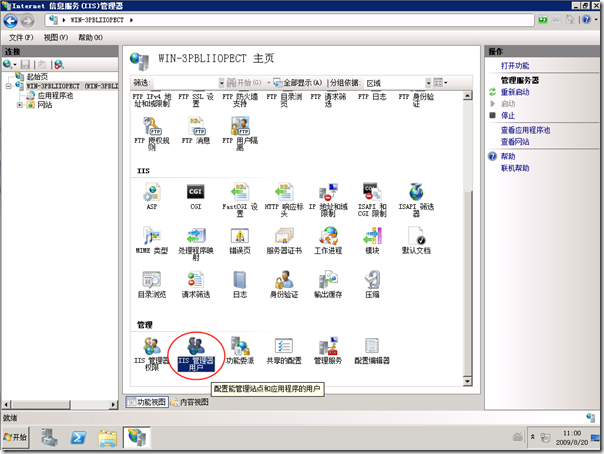Switch to 内容视图 tab

(x=190, y=402)
